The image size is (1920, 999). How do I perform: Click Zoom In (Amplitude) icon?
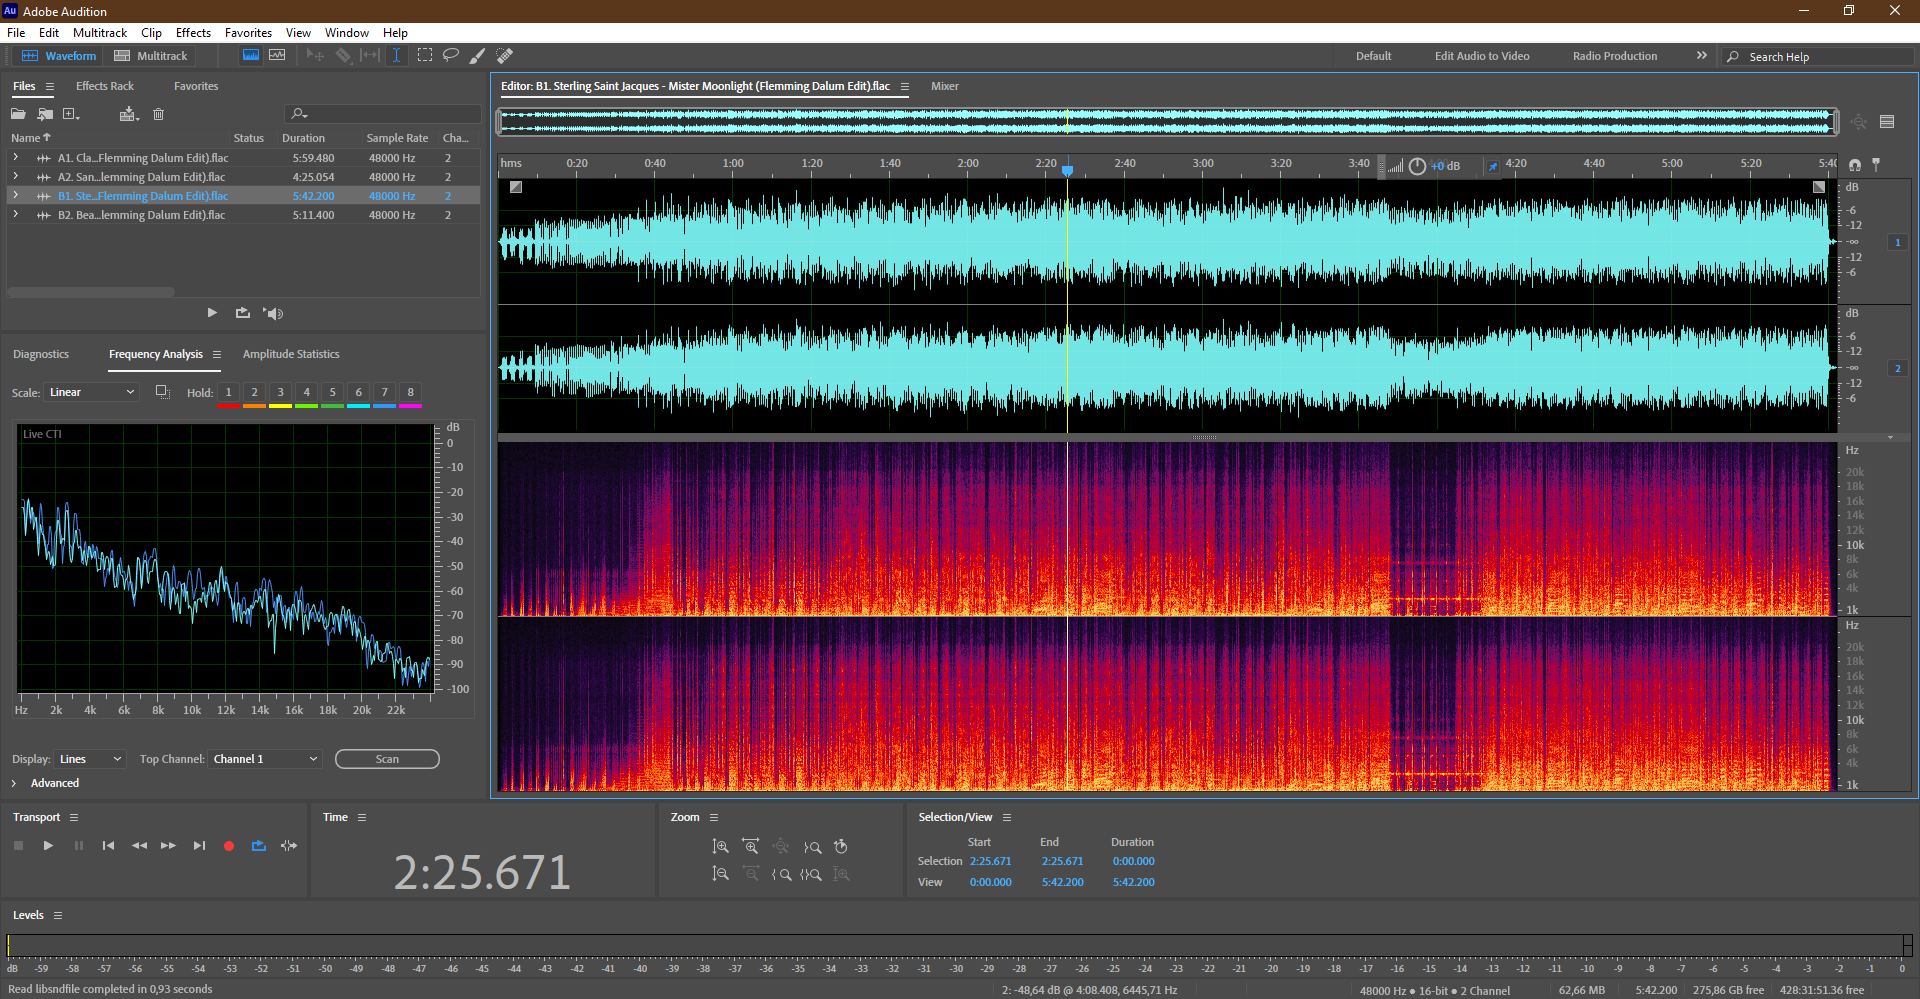click(x=720, y=847)
